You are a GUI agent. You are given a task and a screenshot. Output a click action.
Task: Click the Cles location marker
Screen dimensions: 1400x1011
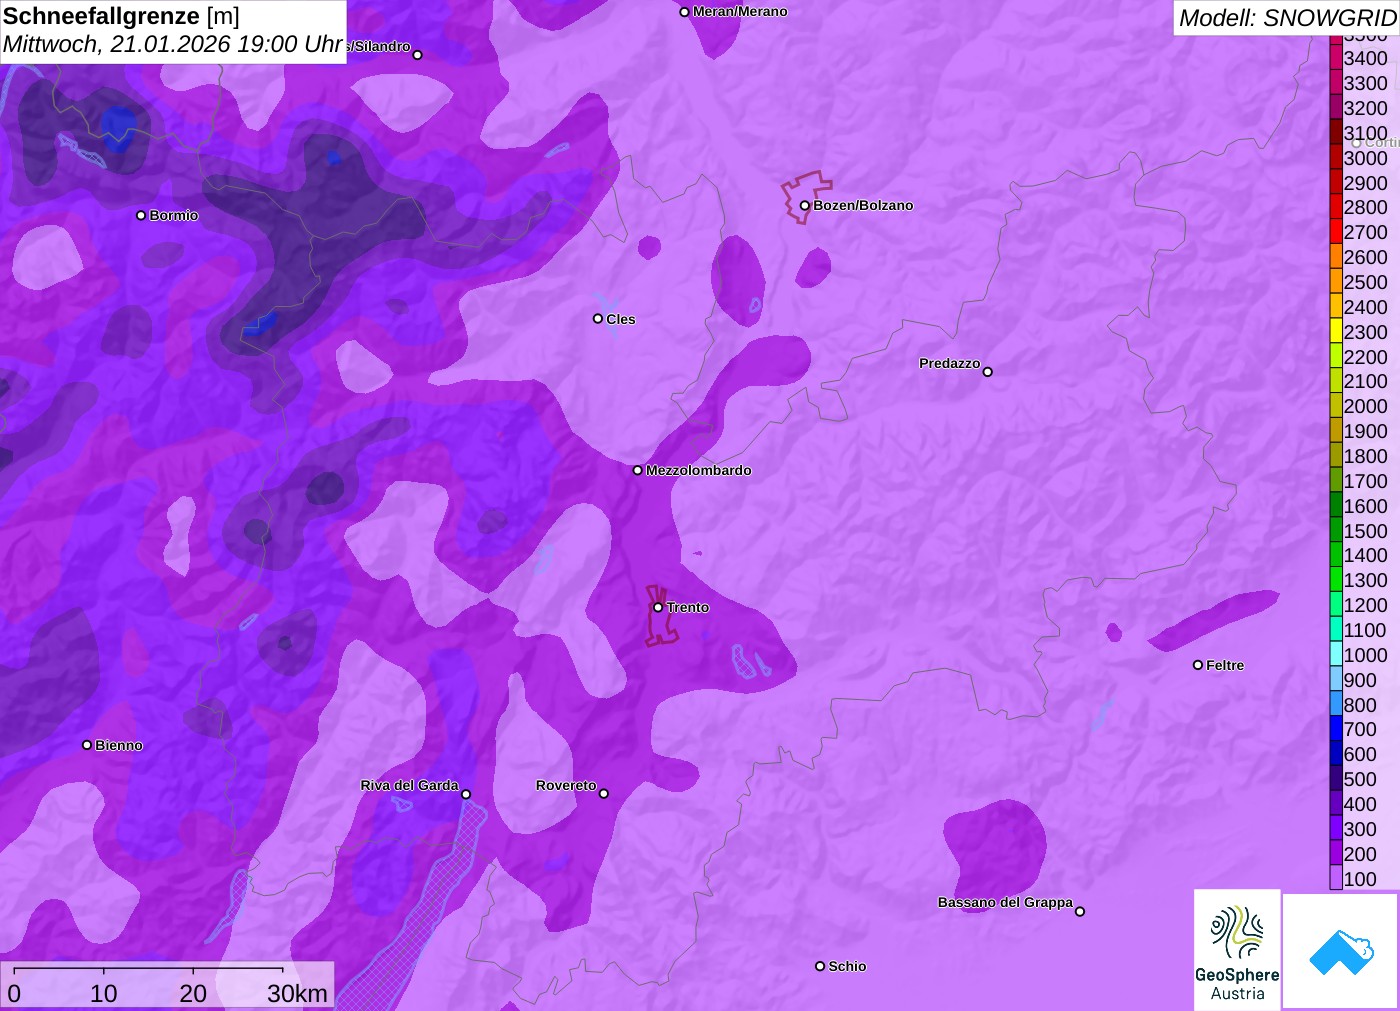598,319
